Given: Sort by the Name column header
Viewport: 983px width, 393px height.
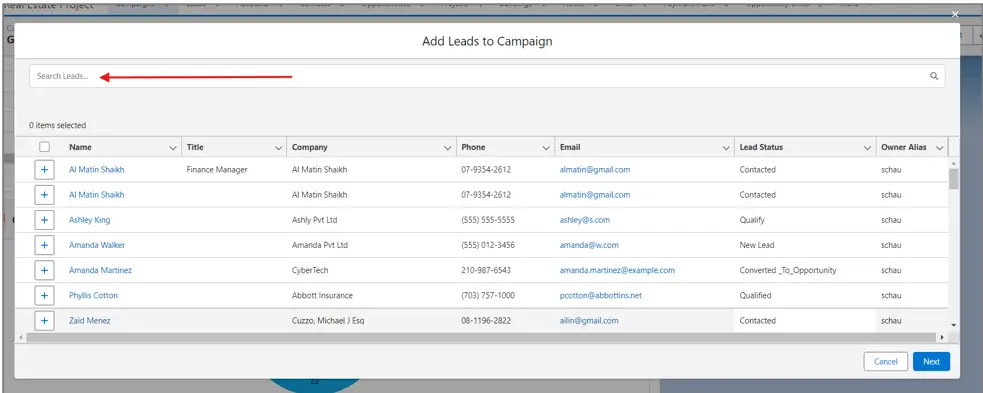Looking at the screenshot, I should [80, 147].
